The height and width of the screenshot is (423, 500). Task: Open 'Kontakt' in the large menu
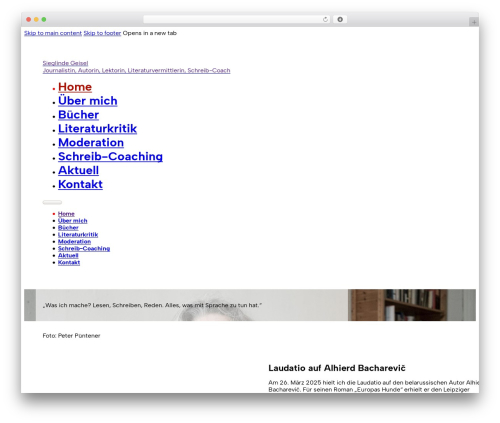click(80, 184)
